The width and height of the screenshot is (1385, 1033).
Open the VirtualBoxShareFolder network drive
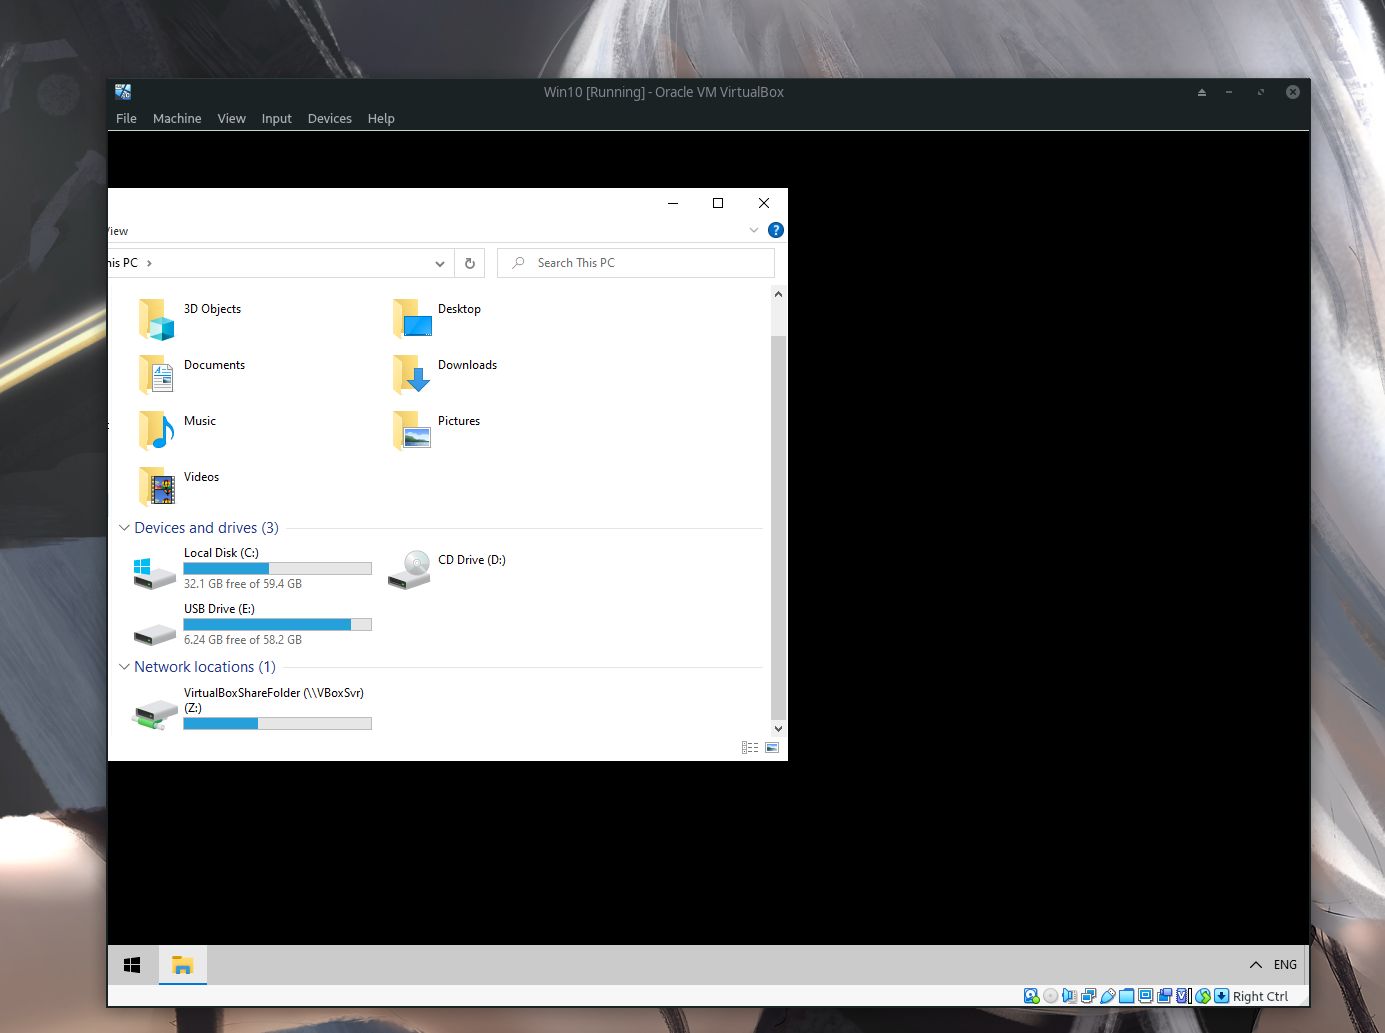click(275, 700)
